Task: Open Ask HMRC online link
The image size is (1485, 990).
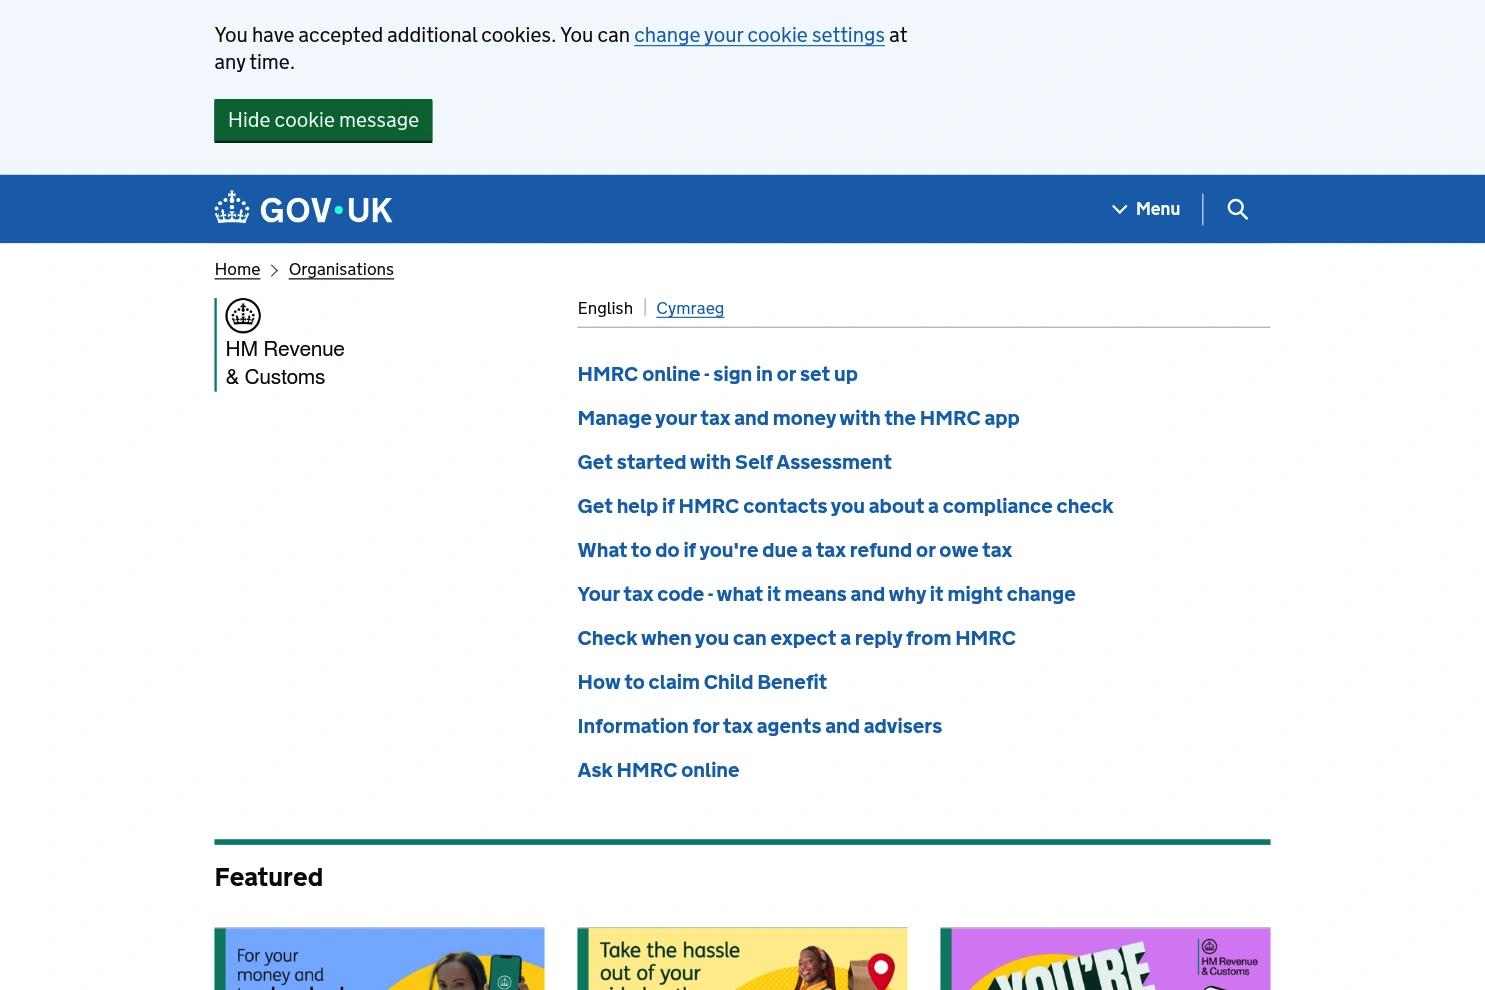Action: (658, 770)
